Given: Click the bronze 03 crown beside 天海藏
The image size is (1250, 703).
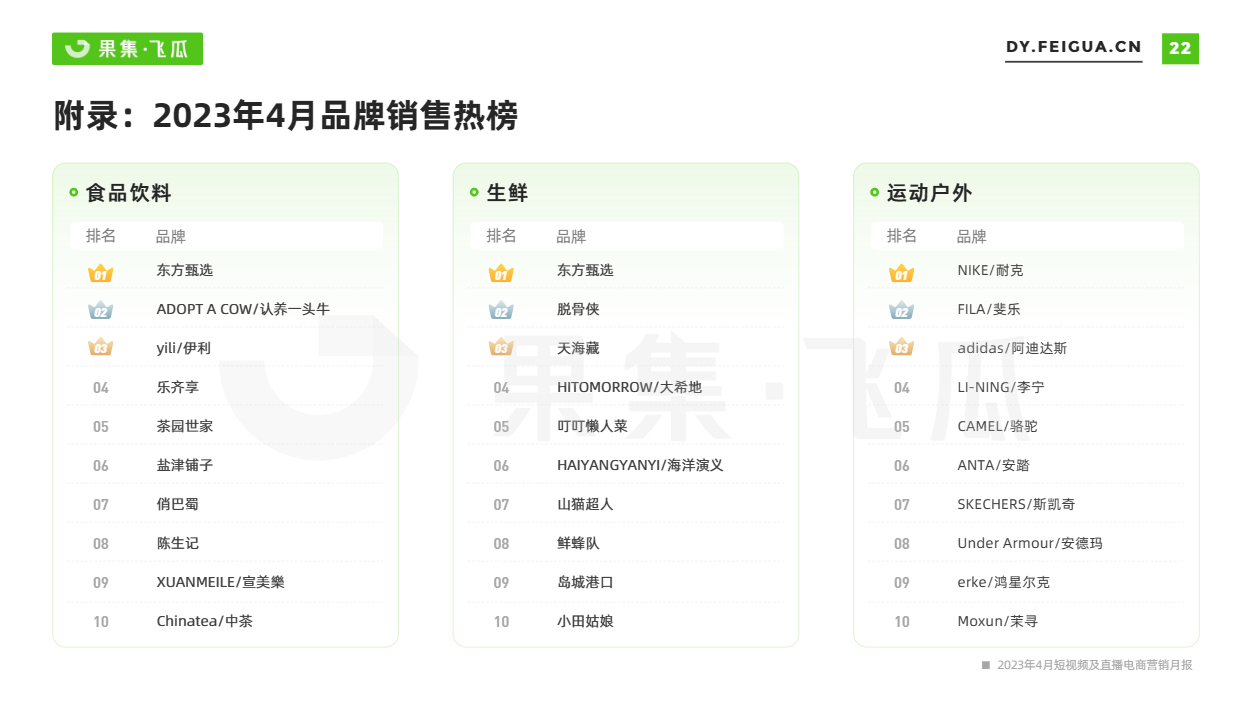Looking at the screenshot, I should [x=501, y=348].
